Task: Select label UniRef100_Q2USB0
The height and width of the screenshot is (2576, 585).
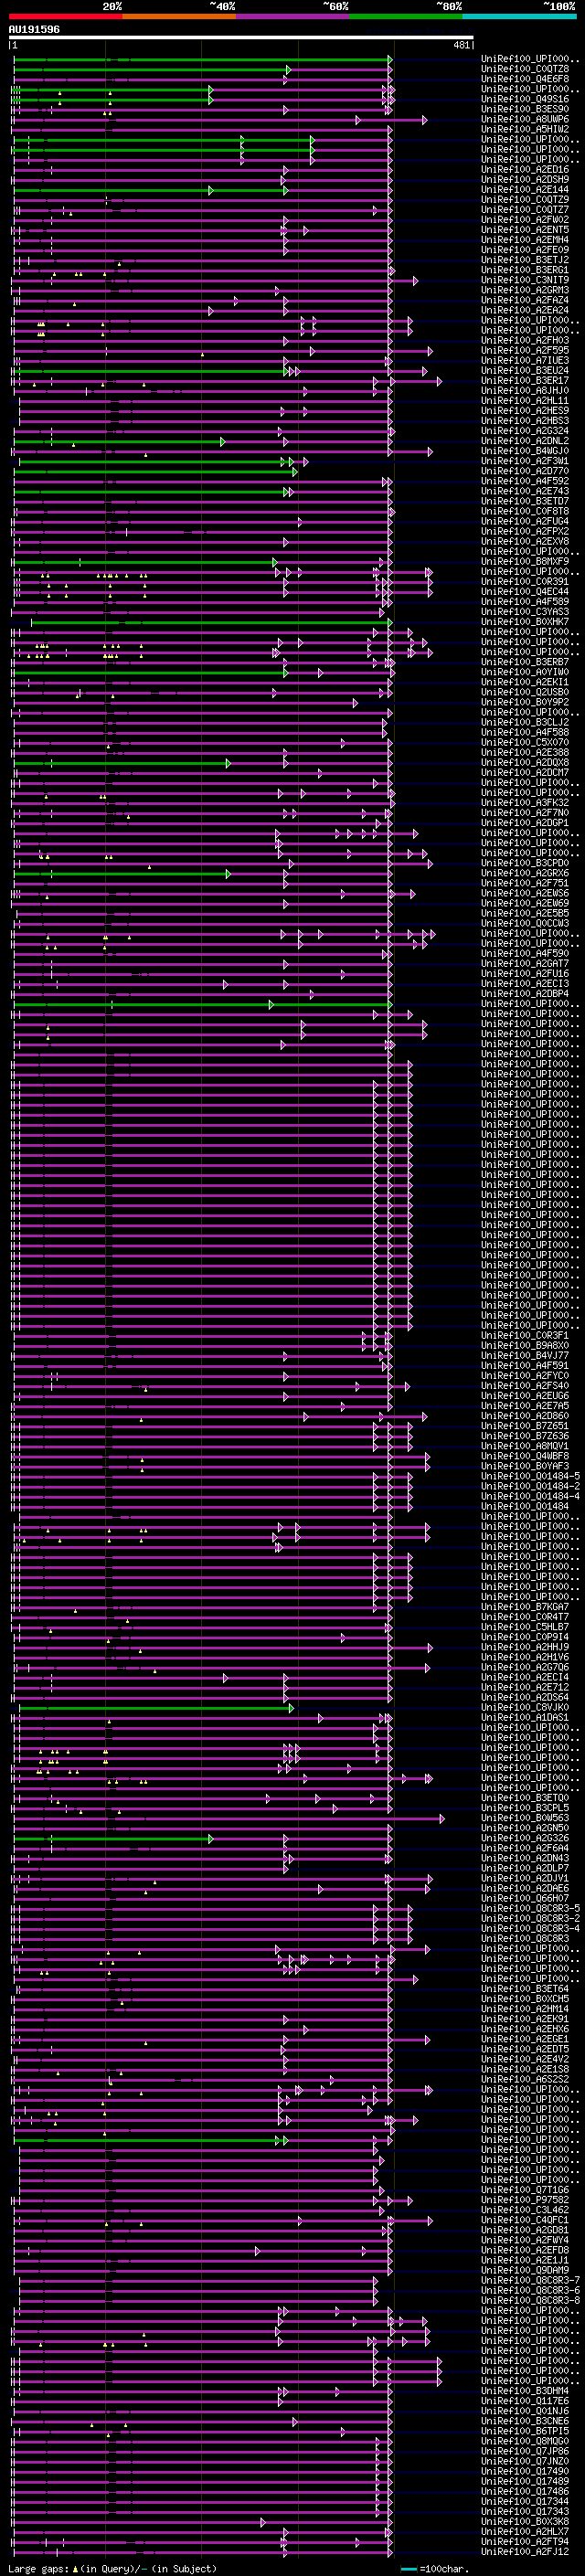Action: pyautogui.click(x=525, y=693)
